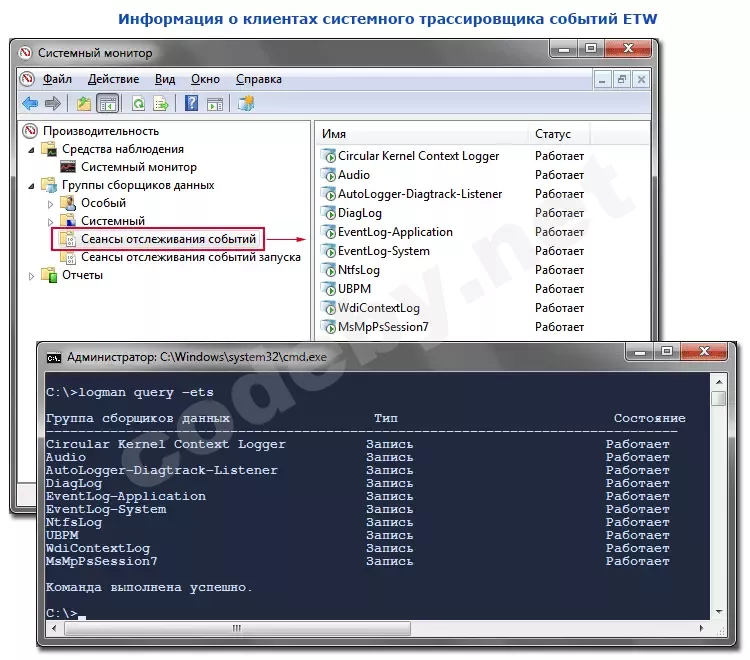Click the Системный монитор title bar icon

pyautogui.click(x=25, y=53)
